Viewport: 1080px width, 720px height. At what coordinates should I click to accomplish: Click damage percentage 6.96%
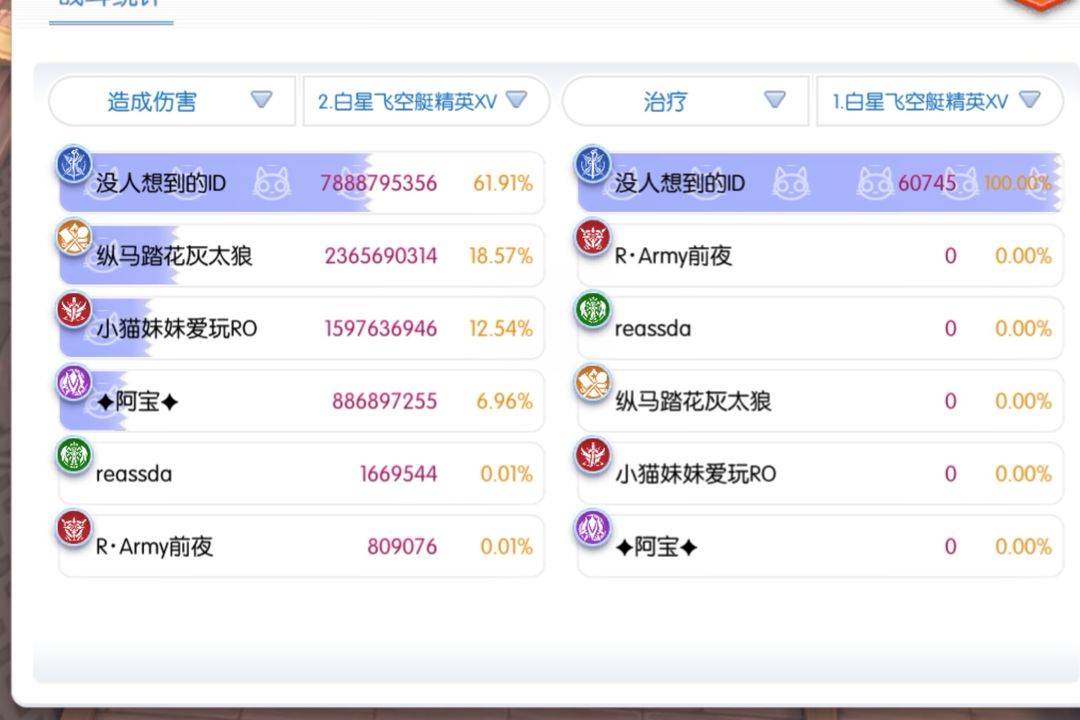pyautogui.click(x=505, y=402)
